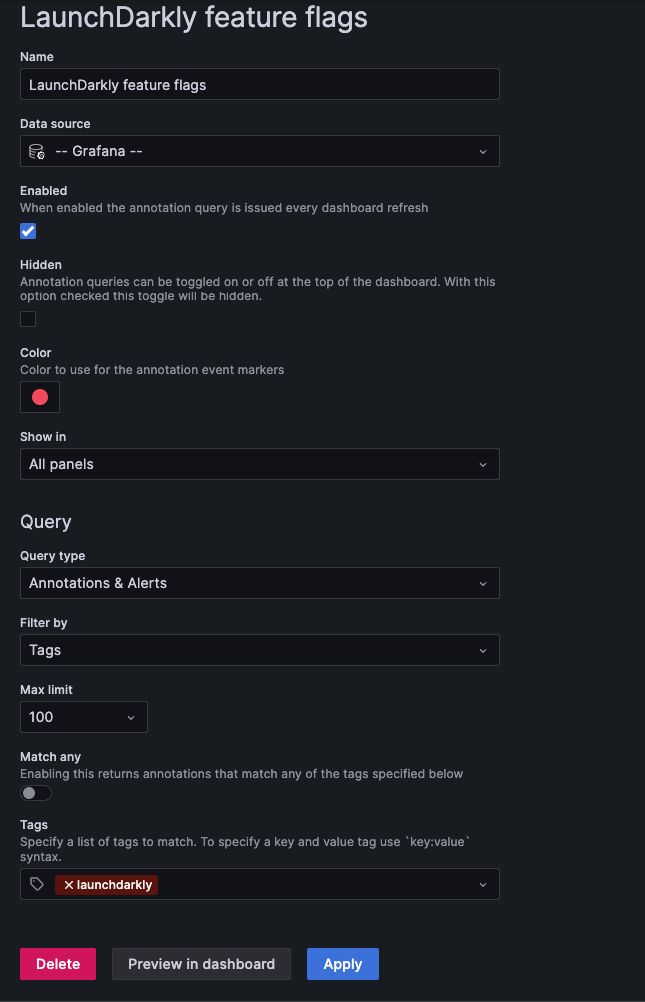Open the Query type dropdown showing Annotations & Alerts
This screenshot has width=645, height=1002.
[260, 583]
